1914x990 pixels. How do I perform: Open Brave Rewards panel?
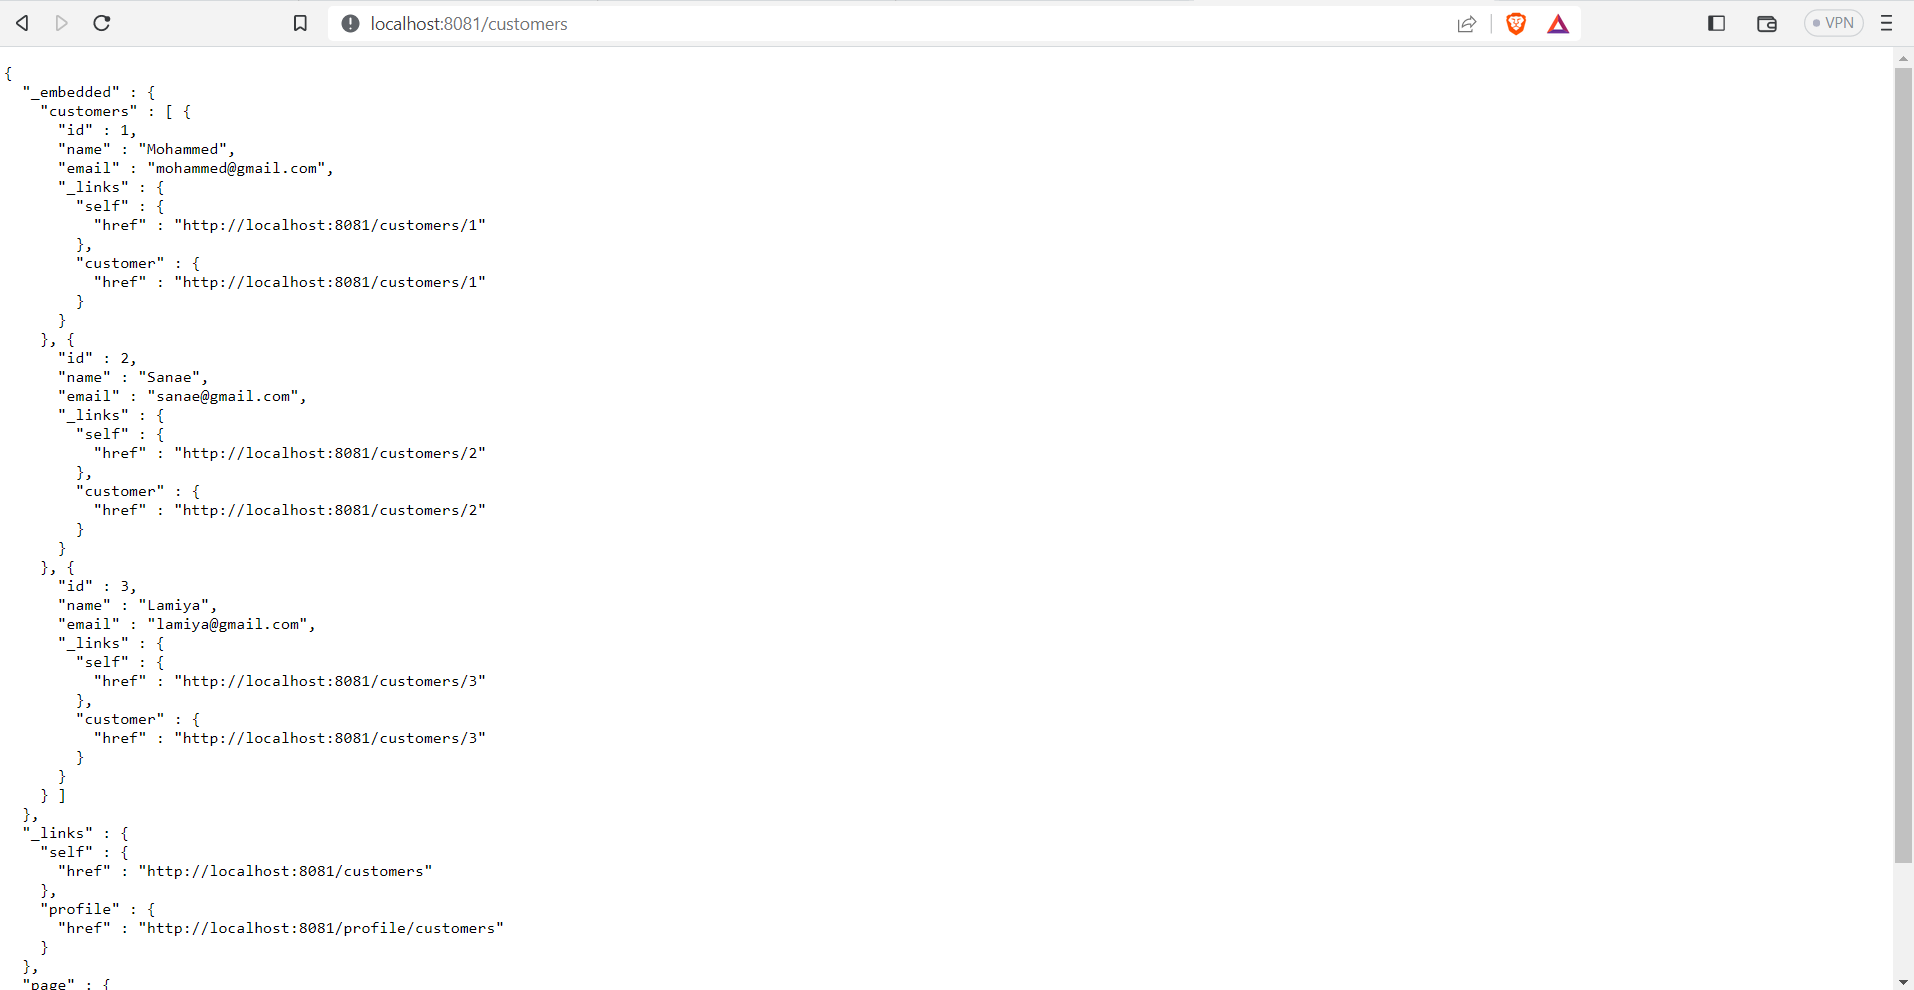(x=1557, y=23)
